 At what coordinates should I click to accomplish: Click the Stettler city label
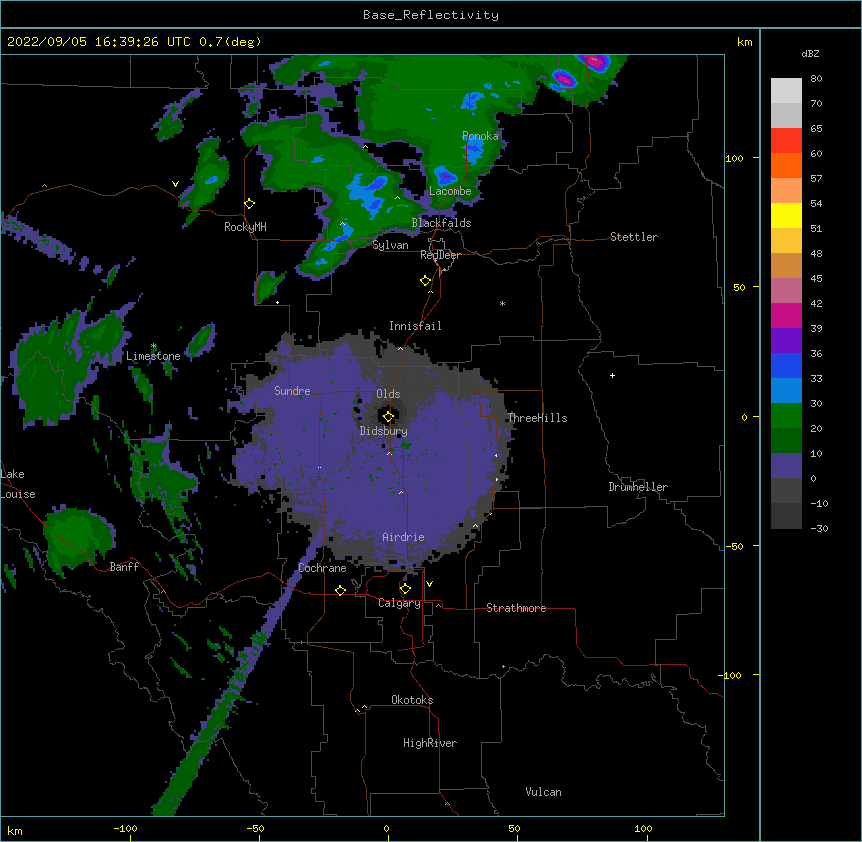tap(634, 237)
